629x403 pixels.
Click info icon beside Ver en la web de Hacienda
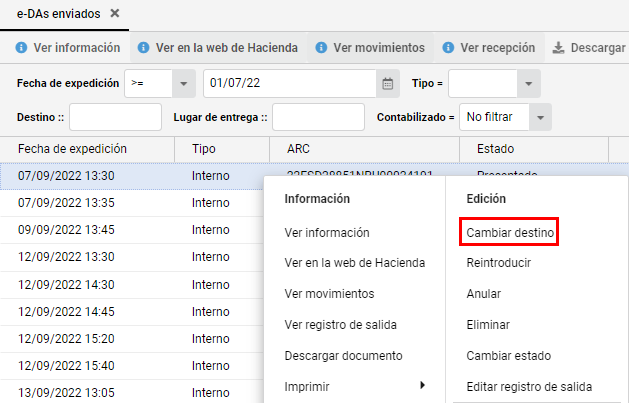[143, 48]
